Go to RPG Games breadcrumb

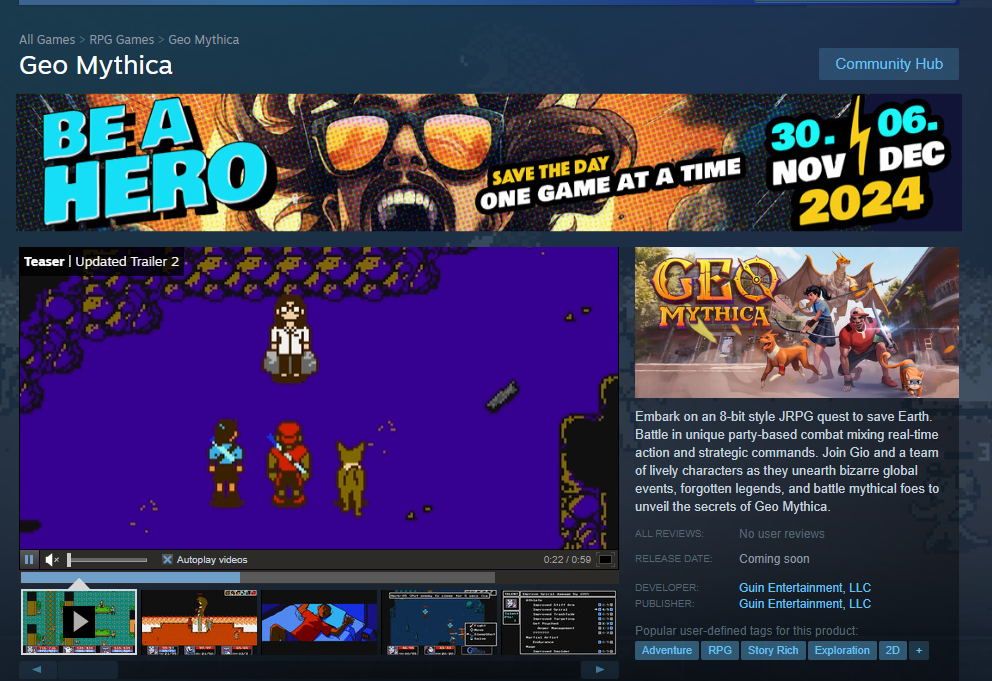[121, 39]
